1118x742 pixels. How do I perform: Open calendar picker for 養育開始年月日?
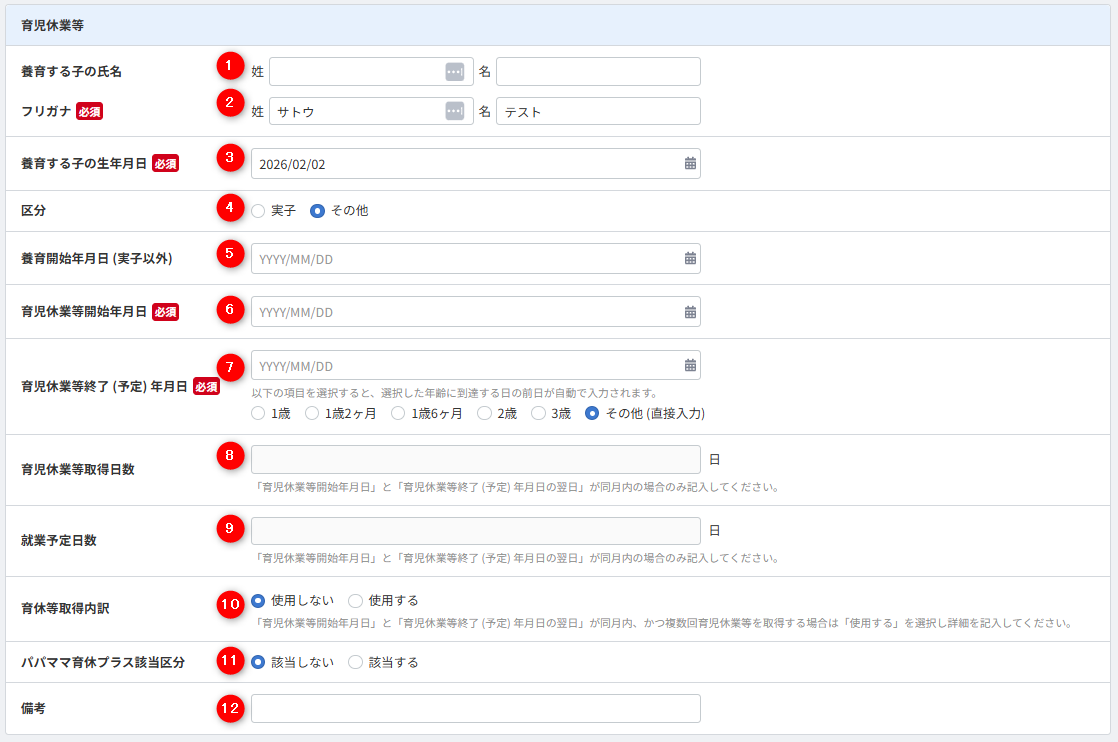coord(690,258)
